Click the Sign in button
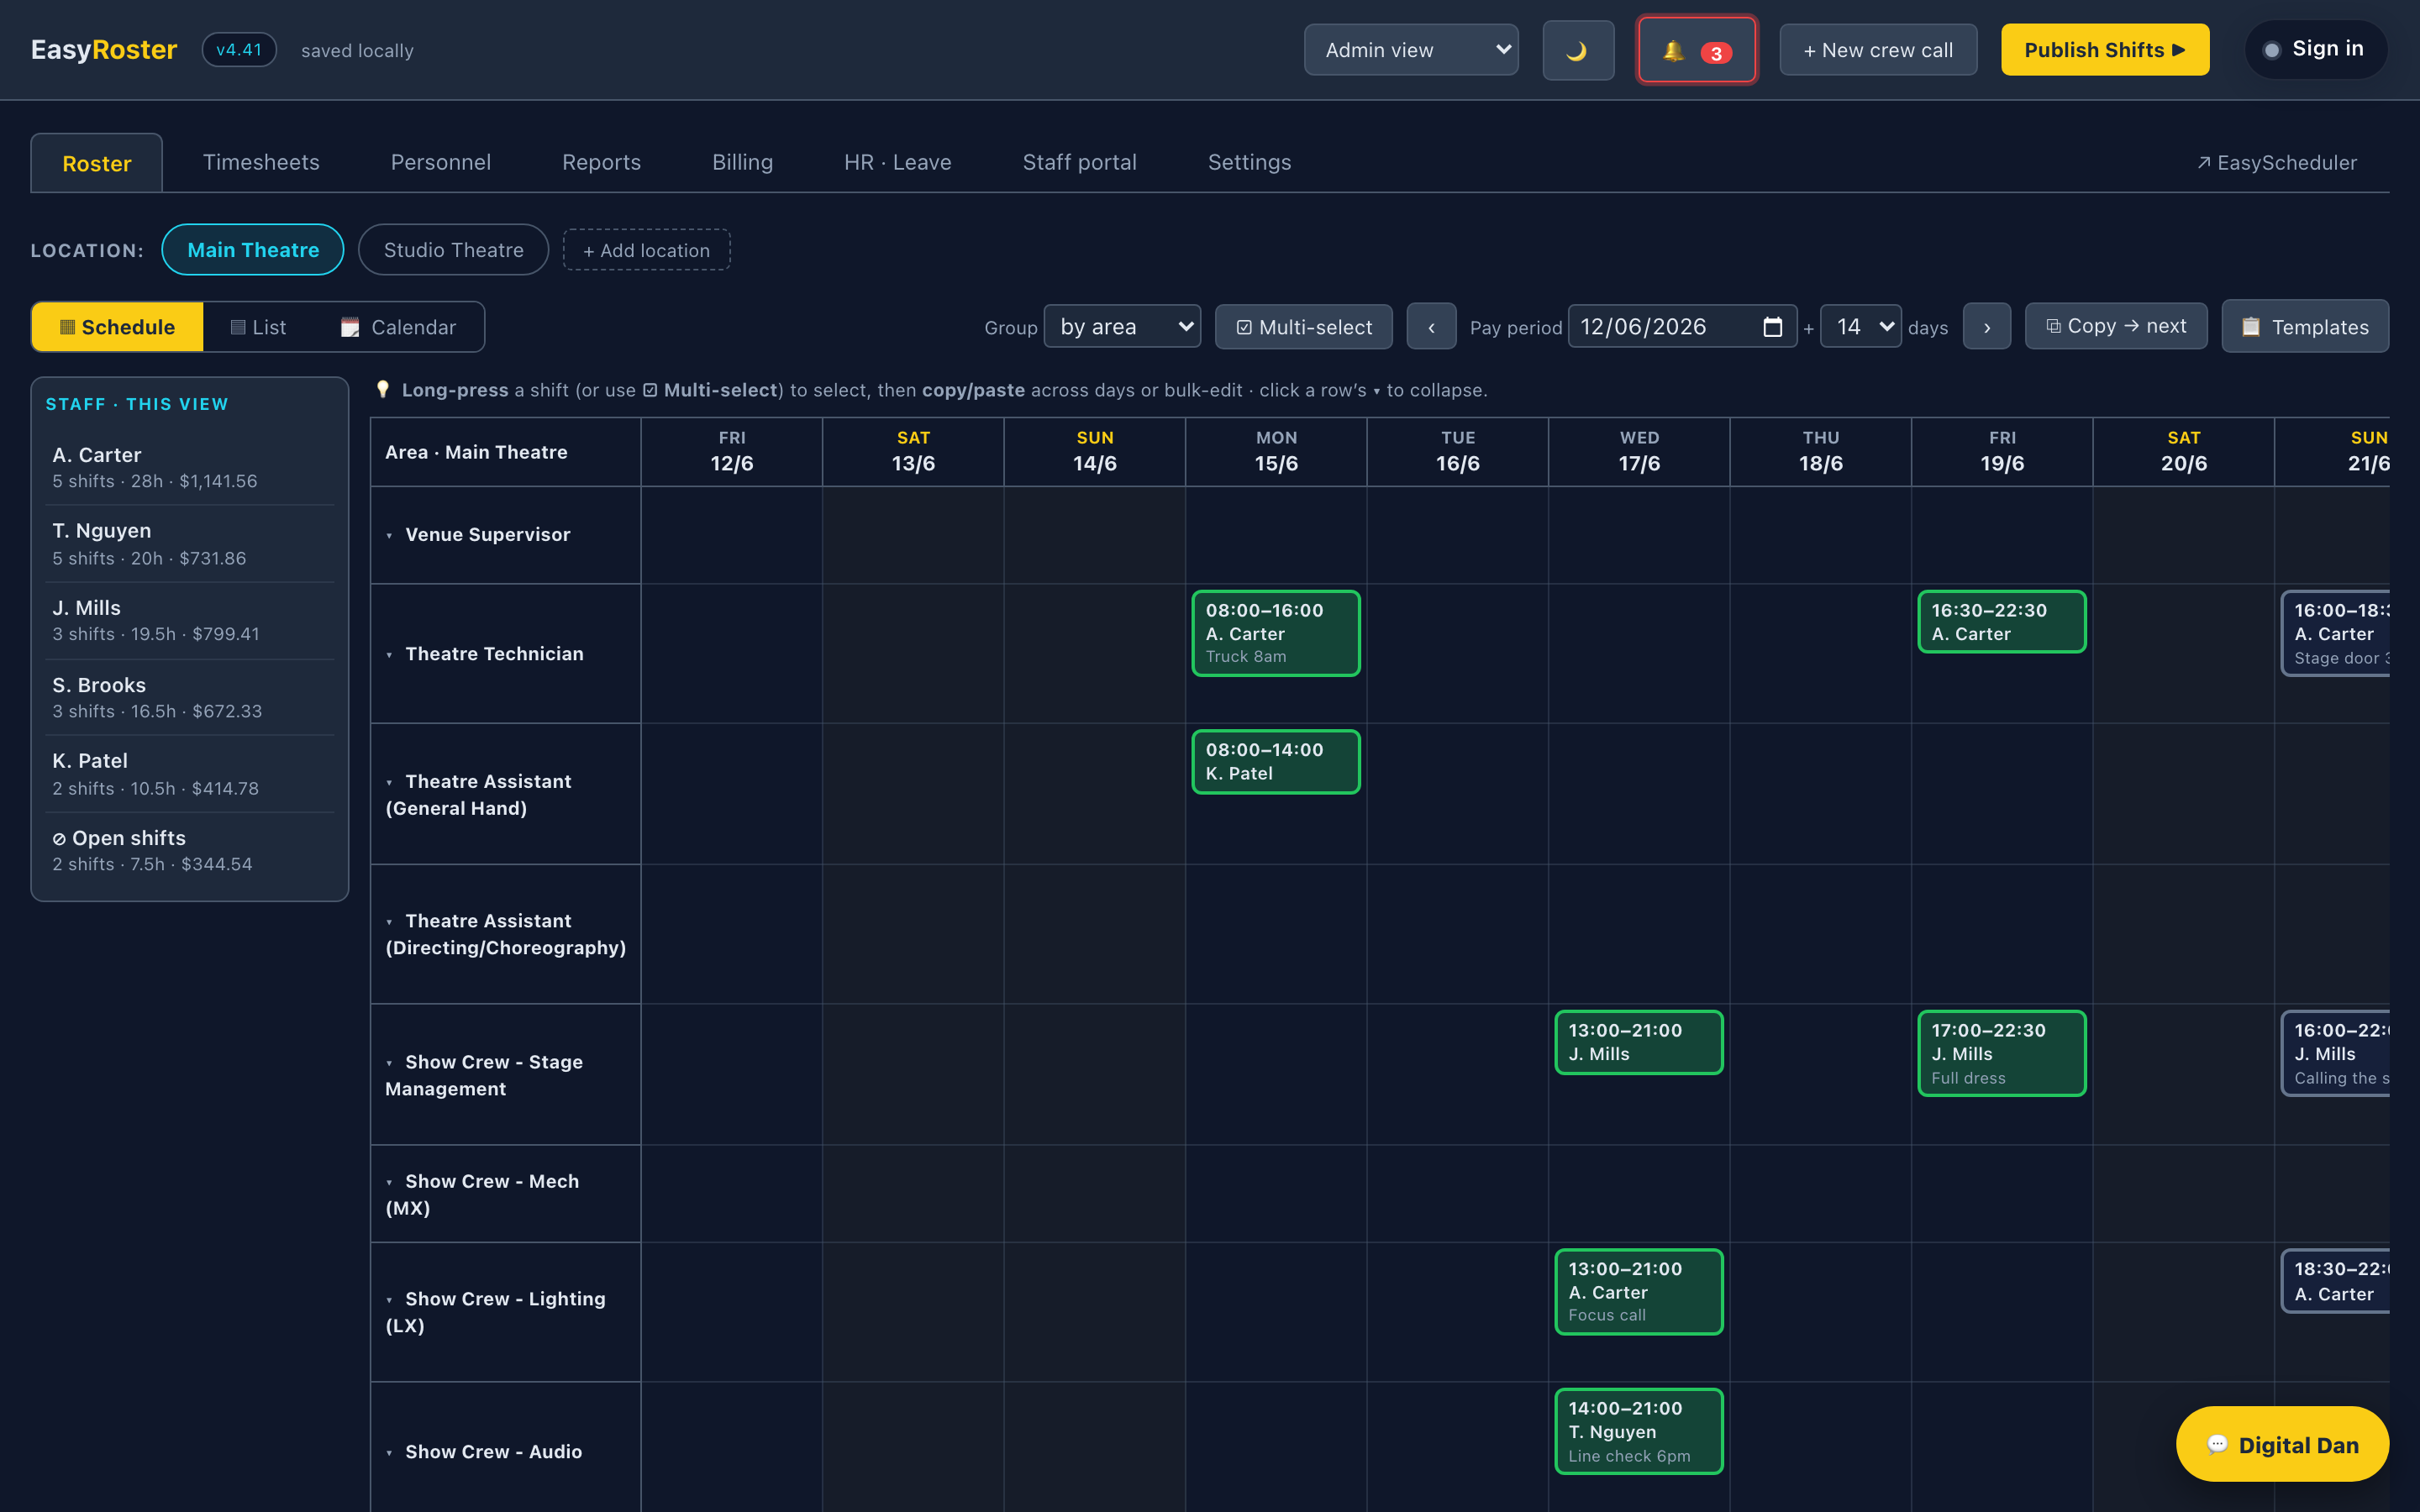2420x1512 pixels. pos(2316,49)
